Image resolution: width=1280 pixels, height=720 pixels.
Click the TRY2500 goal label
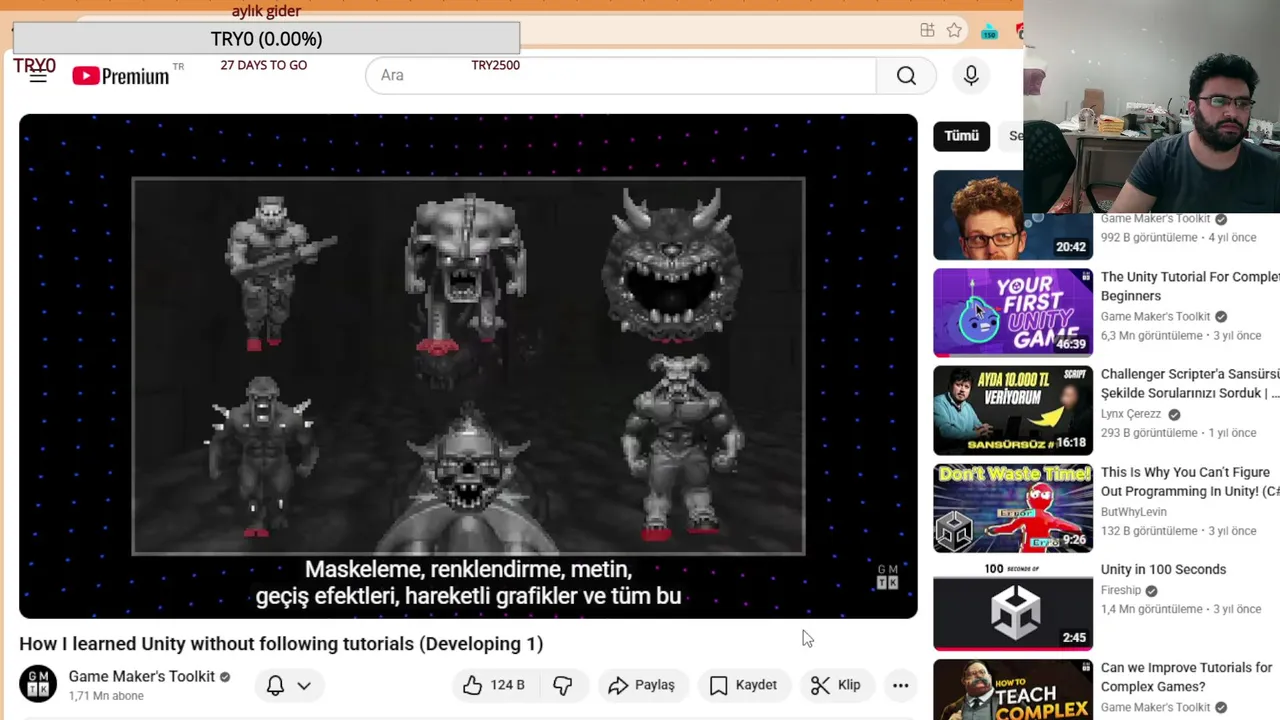pyautogui.click(x=496, y=65)
